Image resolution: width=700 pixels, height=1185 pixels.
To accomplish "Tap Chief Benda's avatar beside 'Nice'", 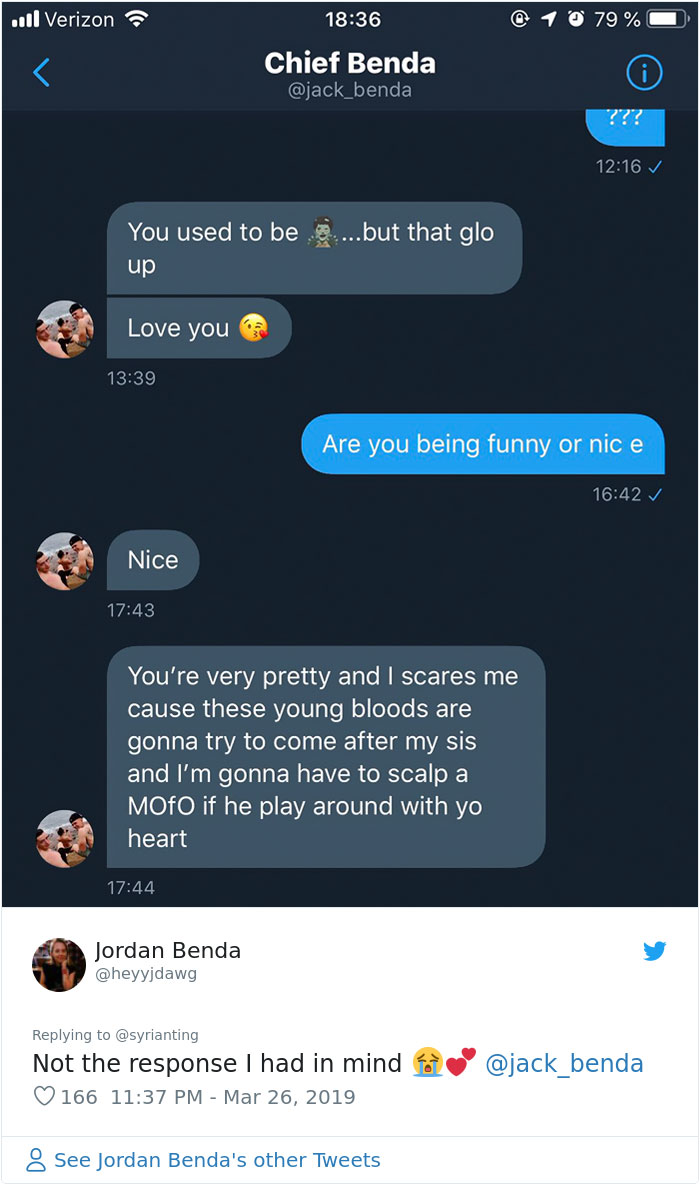I will (63, 561).
